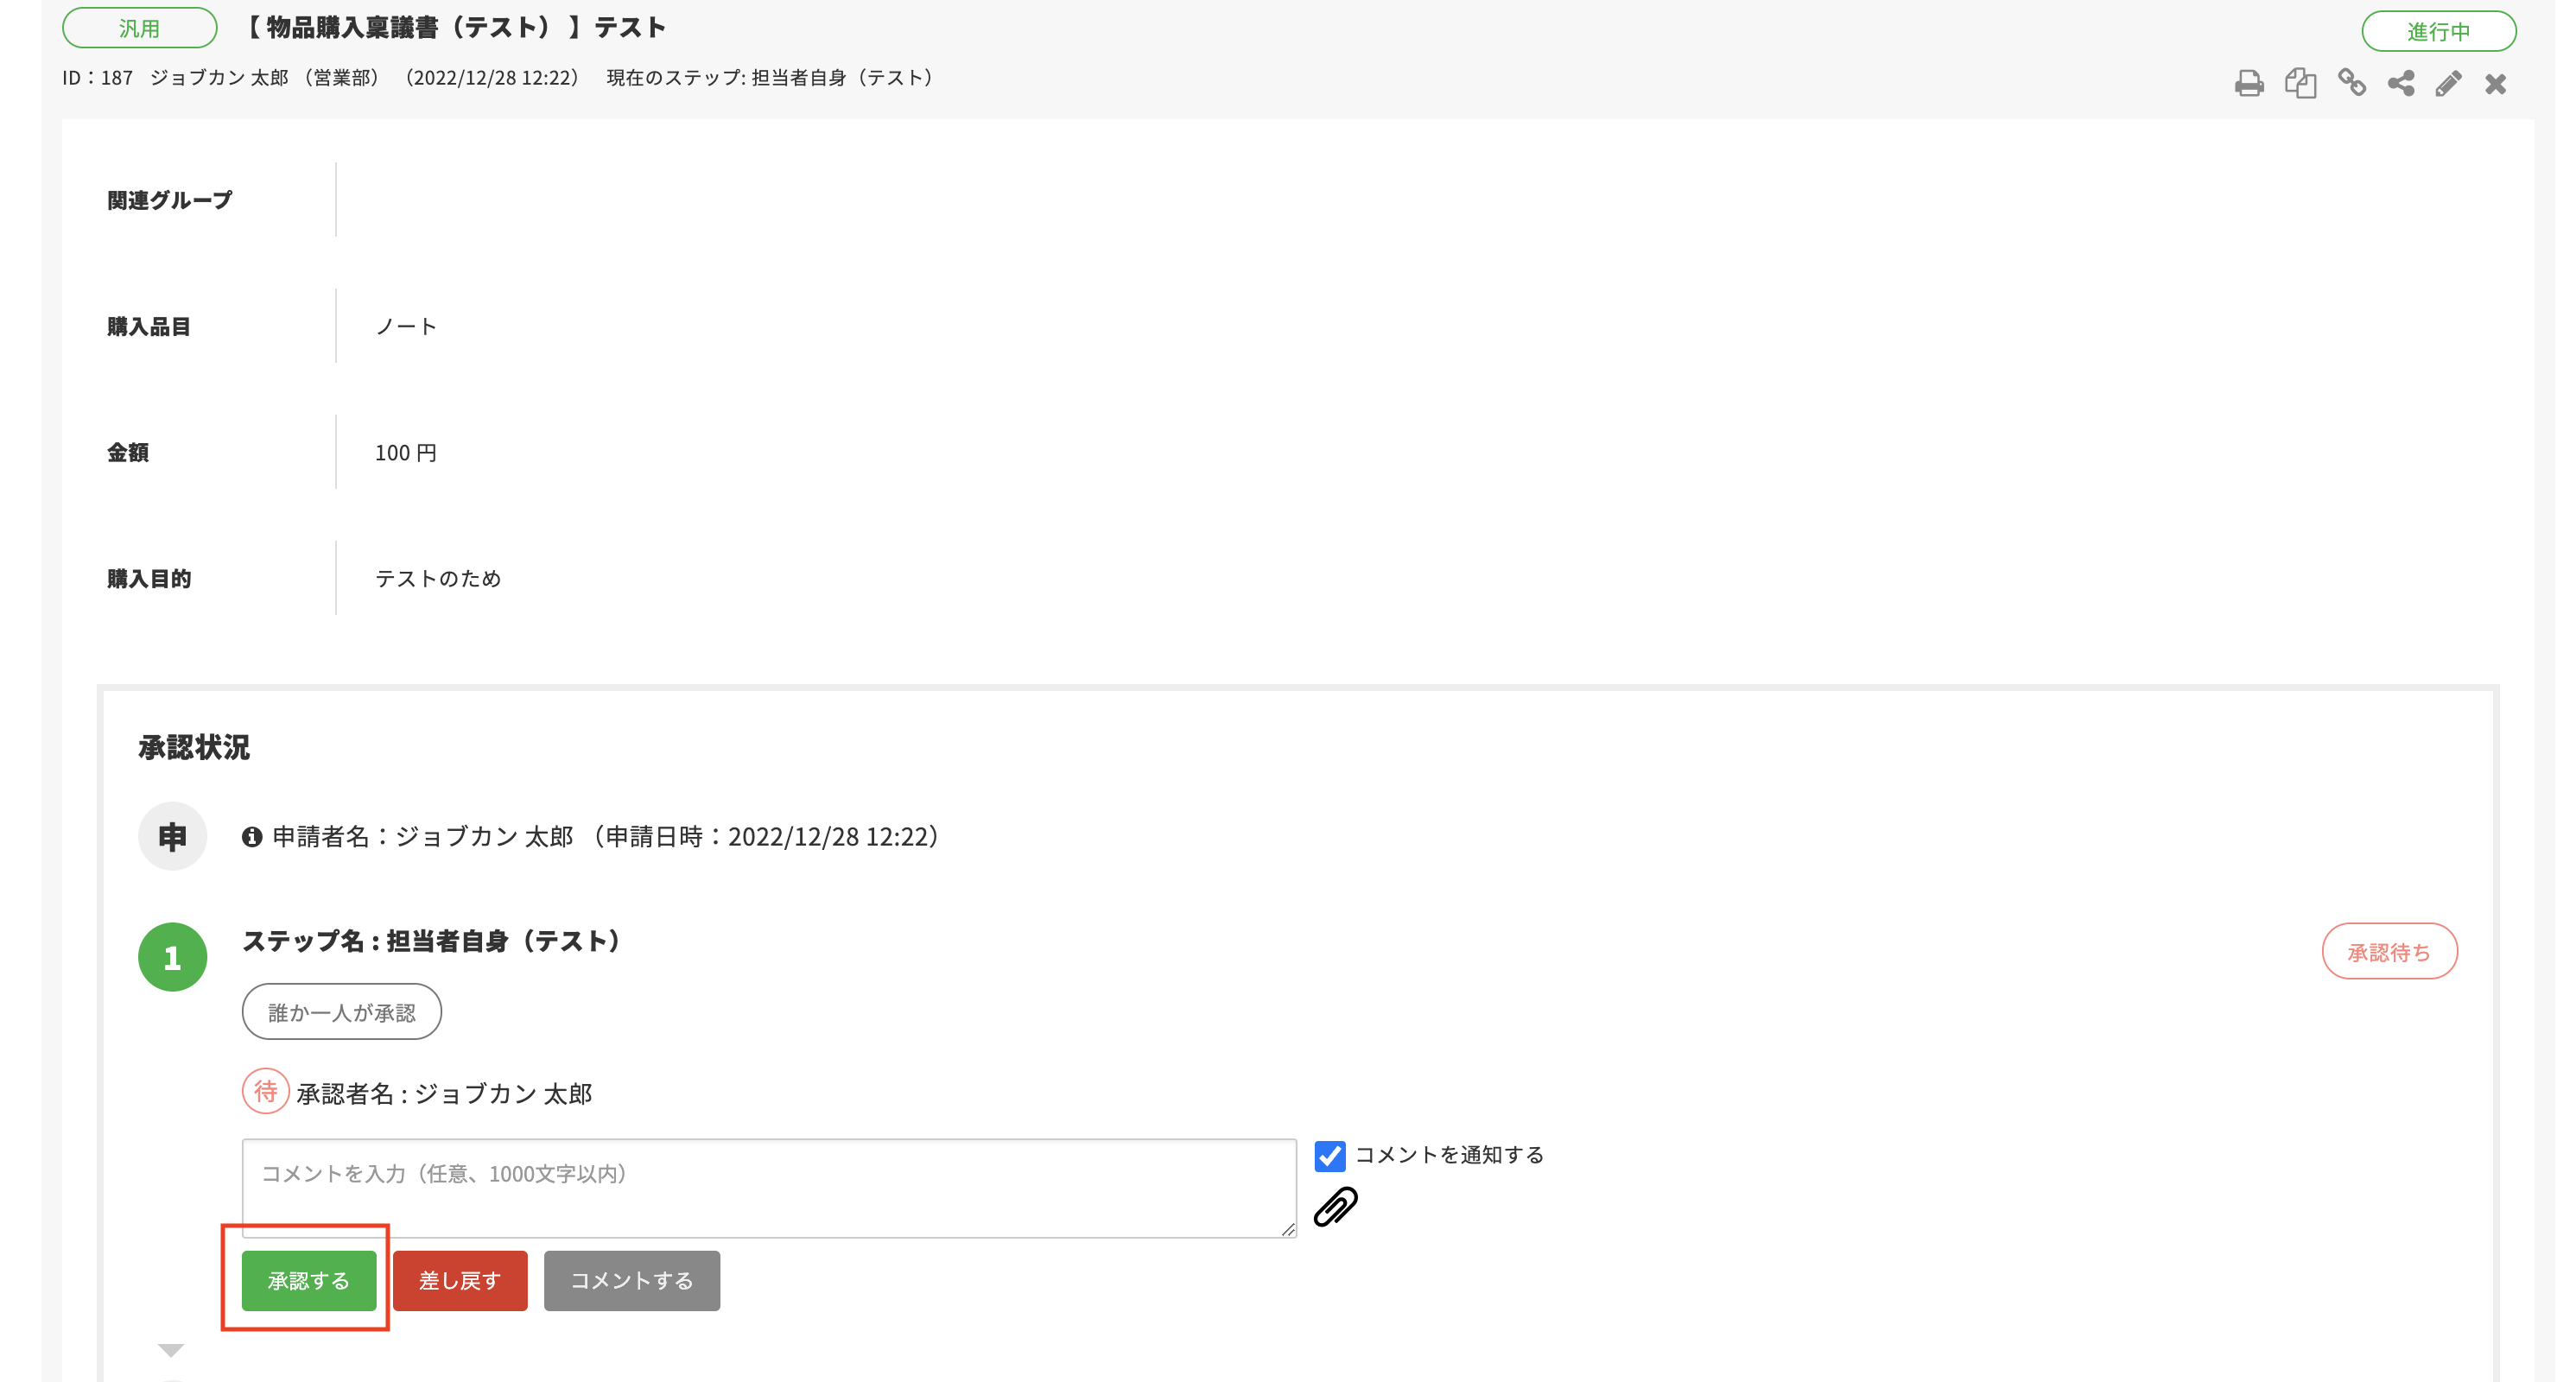The image size is (2576, 1382).
Task: Click the paperclip attachment icon
Action: point(1336,1207)
